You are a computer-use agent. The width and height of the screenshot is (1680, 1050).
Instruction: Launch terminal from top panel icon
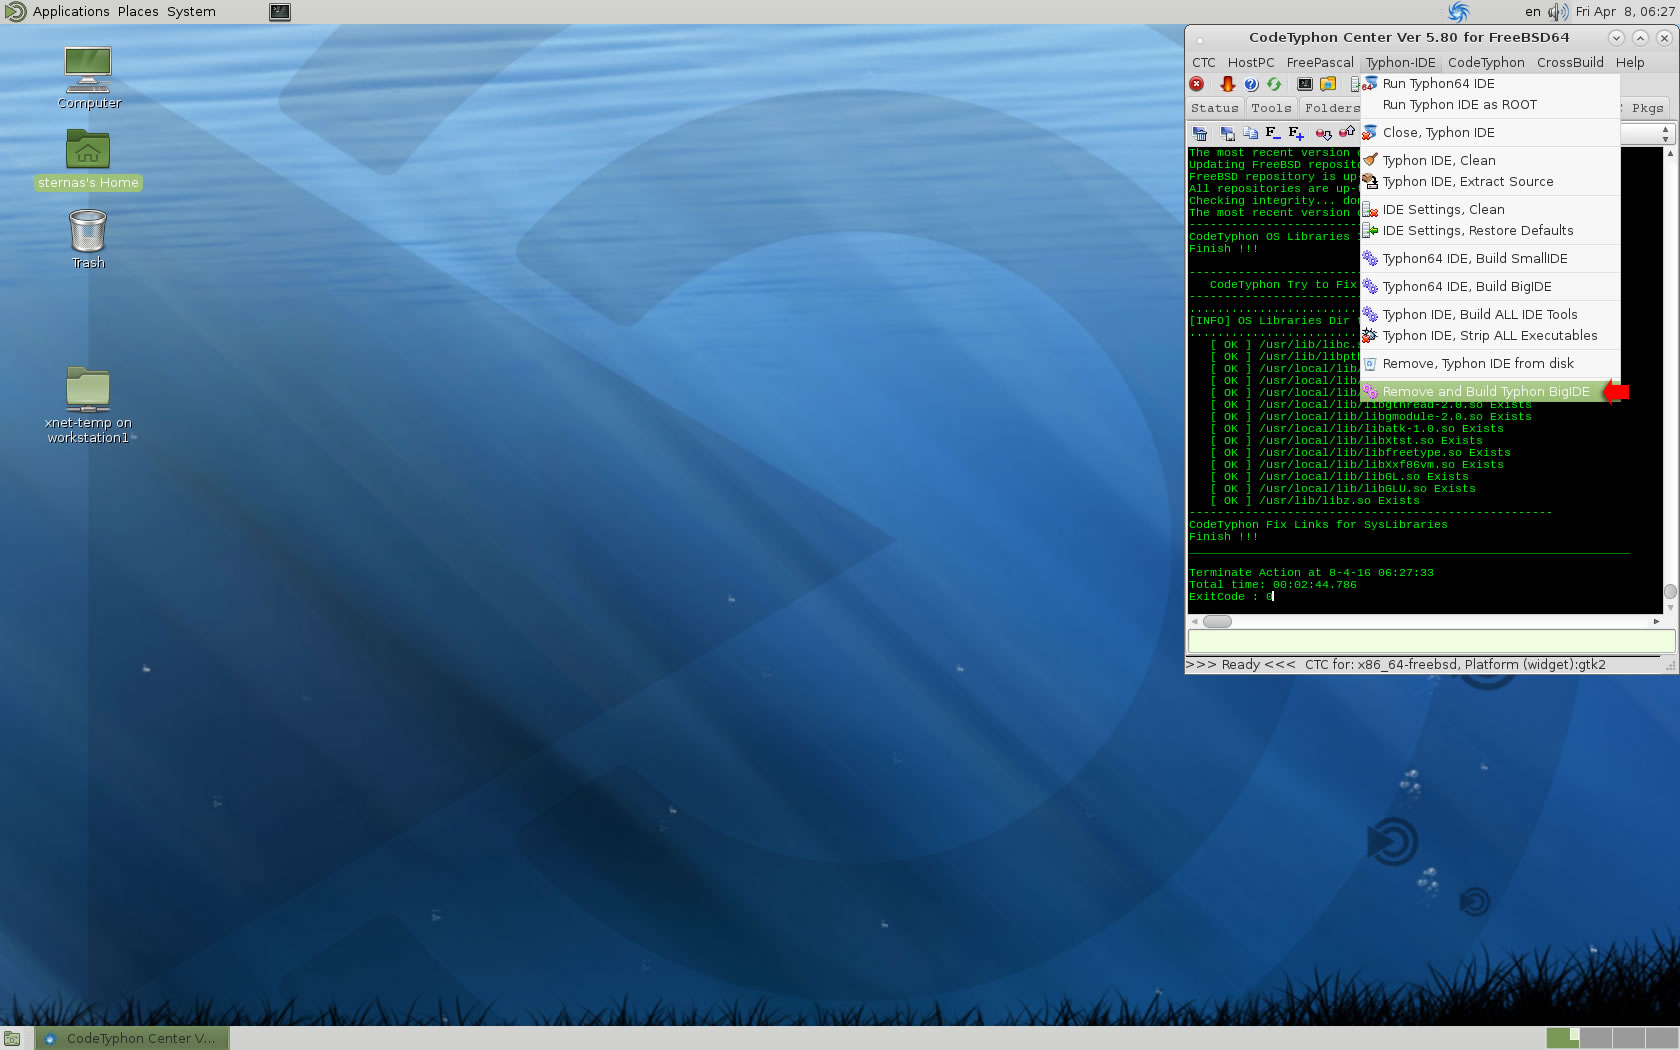(x=280, y=12)
